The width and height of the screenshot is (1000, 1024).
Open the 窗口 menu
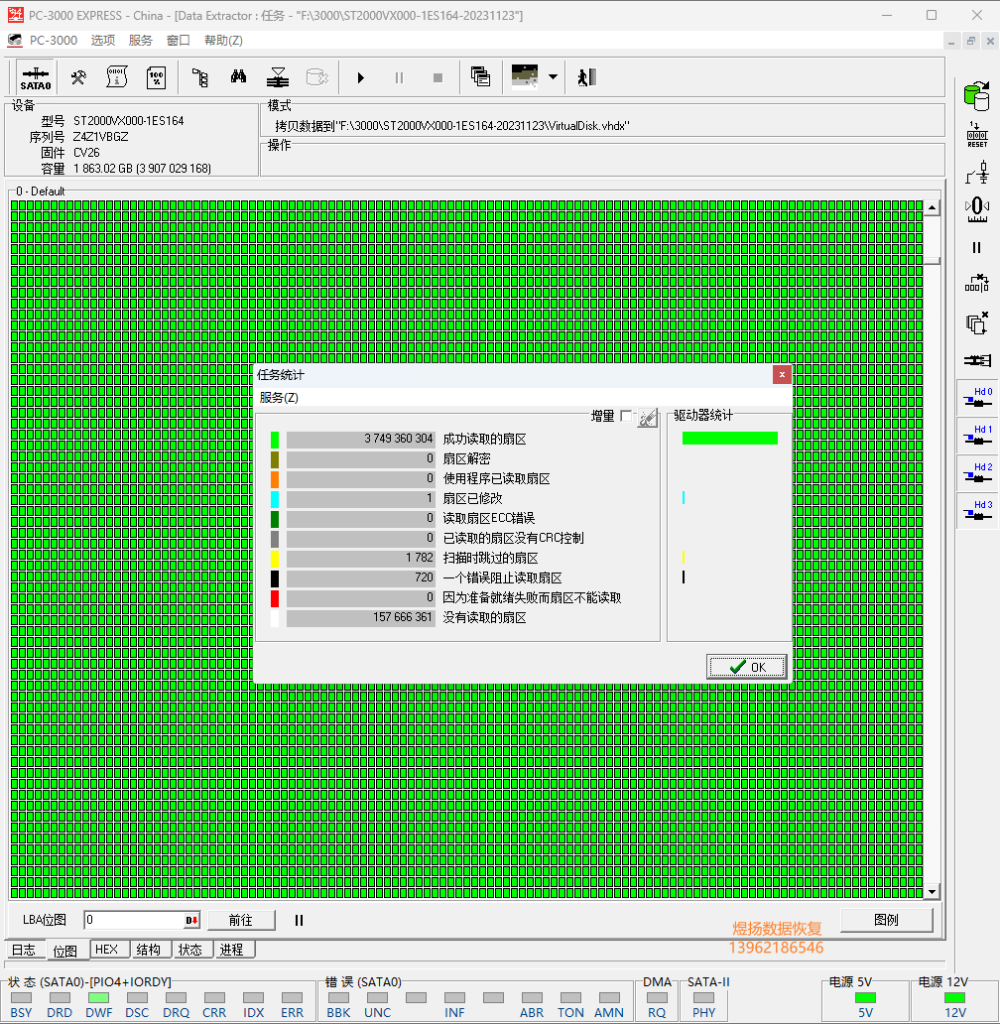(x=178, y=40)
